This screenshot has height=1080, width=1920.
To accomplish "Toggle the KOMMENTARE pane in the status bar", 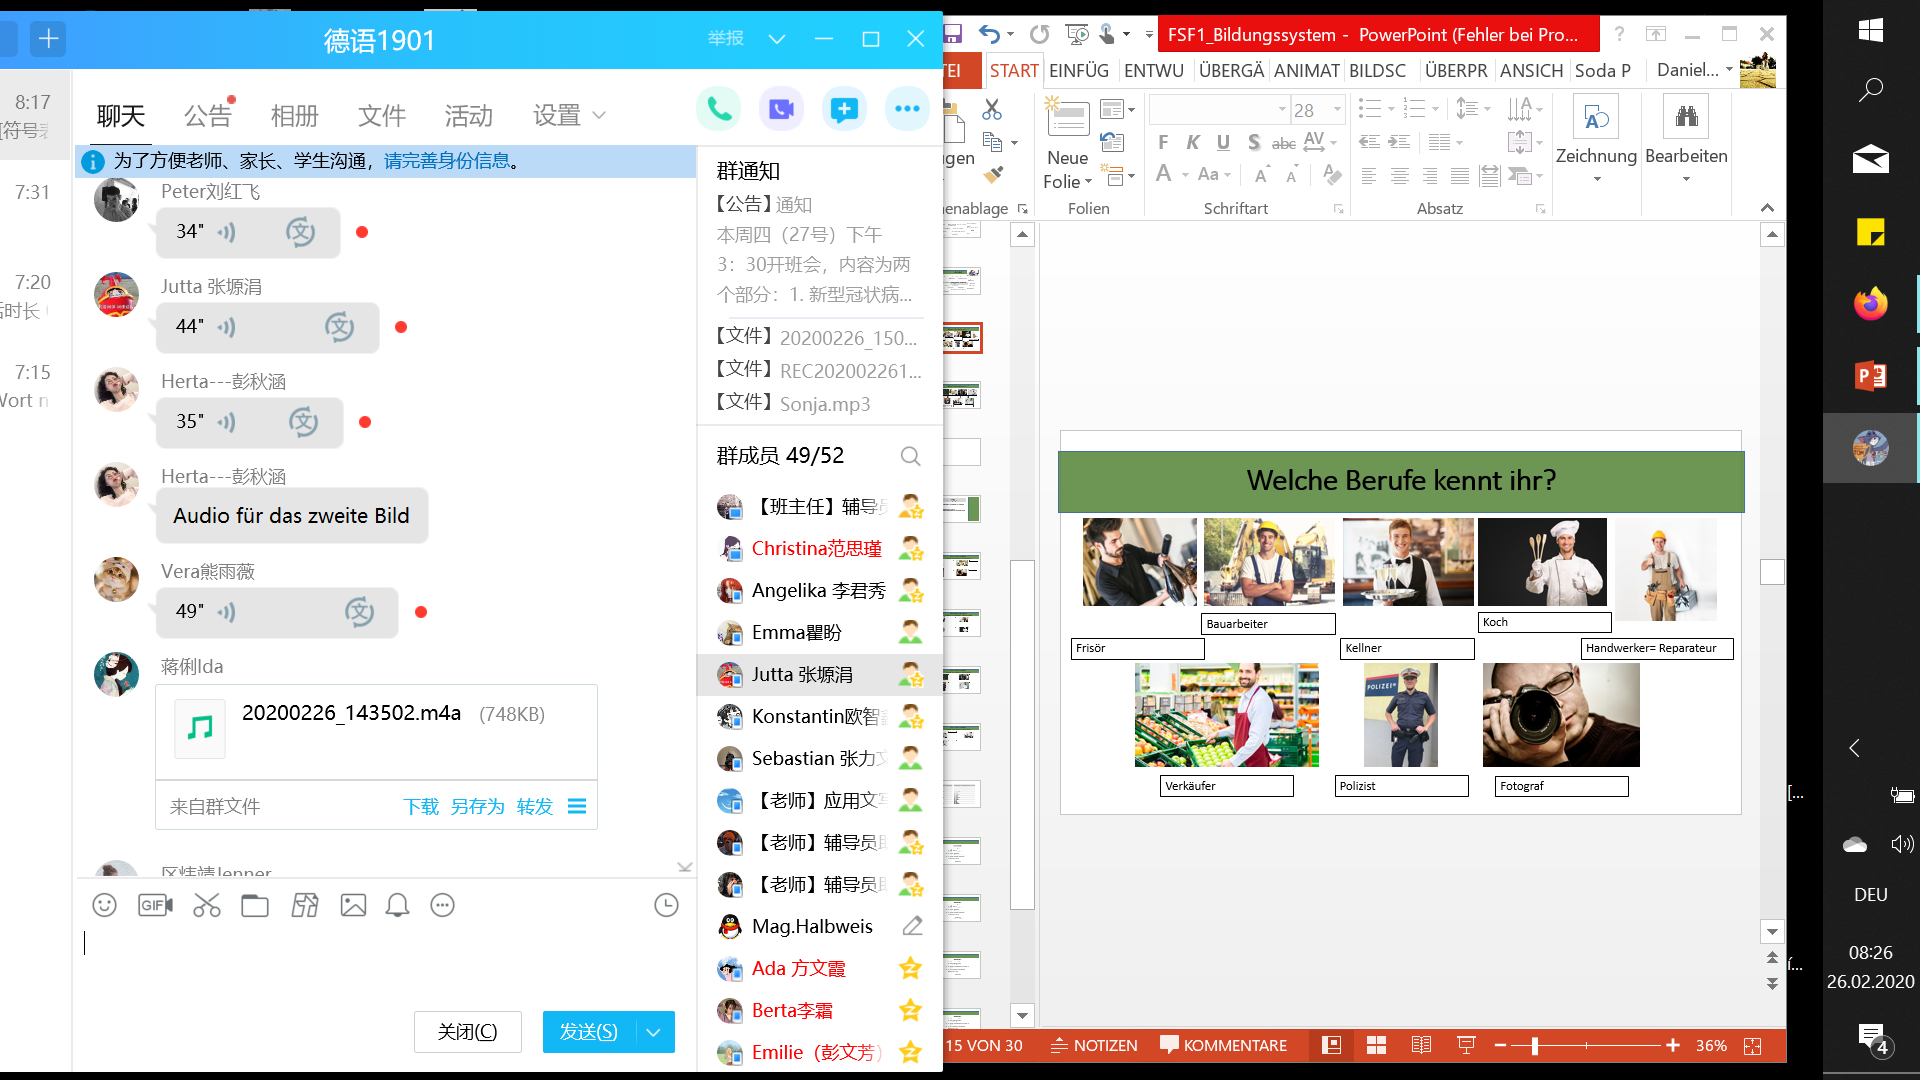I will (1224, 1046).
